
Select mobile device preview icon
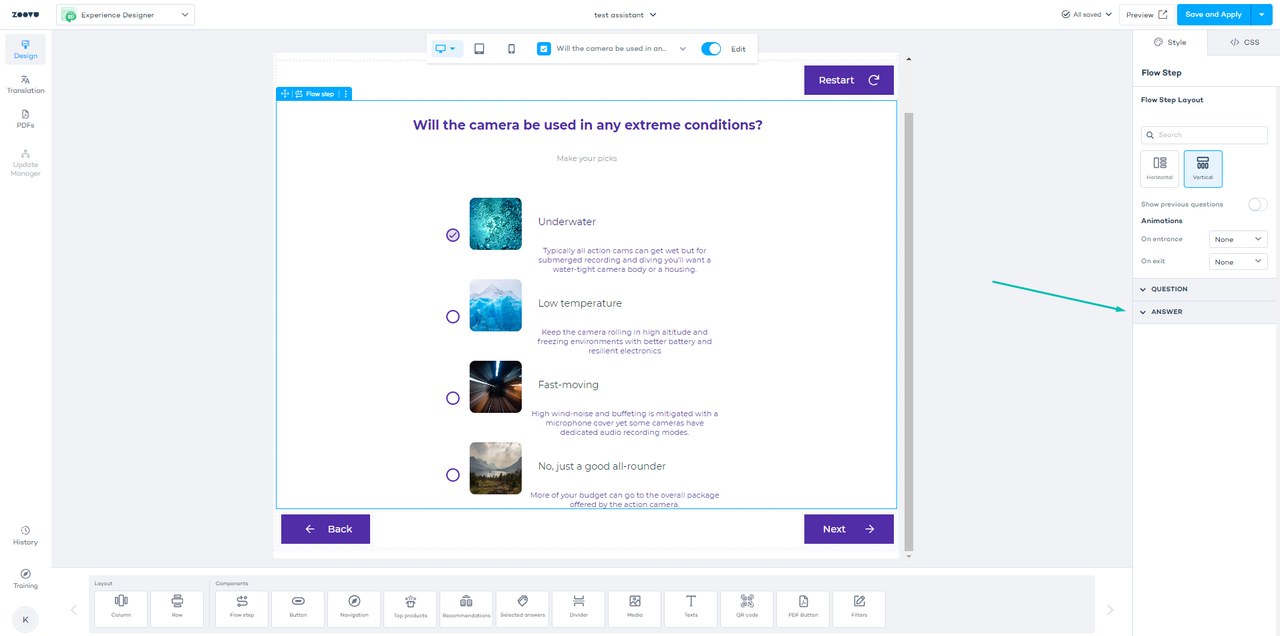click(511, 49)
